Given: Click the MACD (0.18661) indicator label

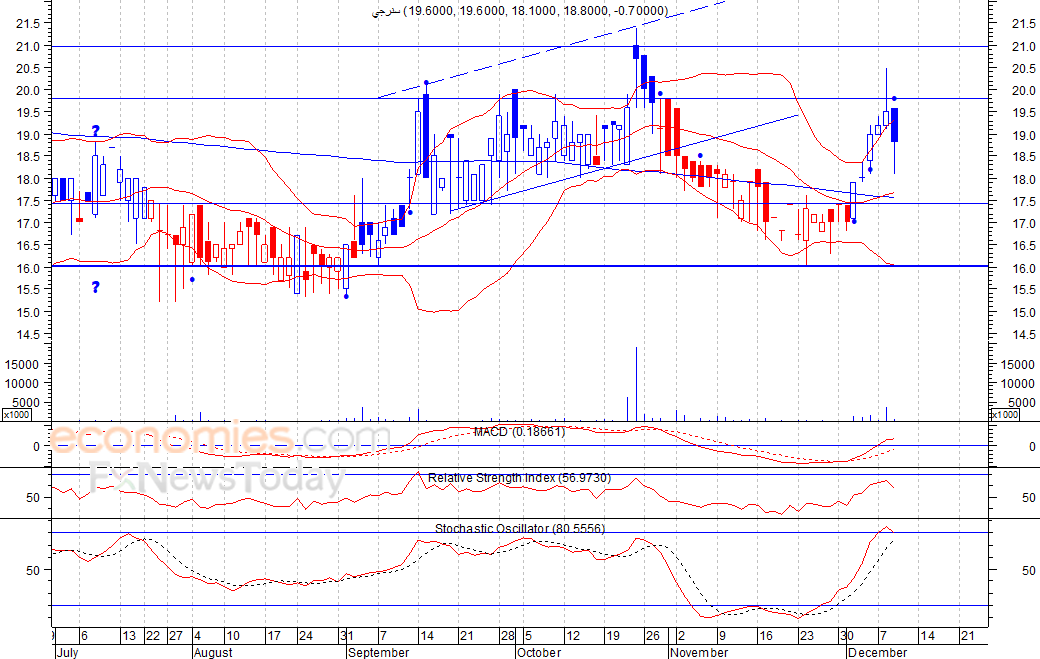Looking at the screenshot, I should pyautogui.click(x=519, y=432).
